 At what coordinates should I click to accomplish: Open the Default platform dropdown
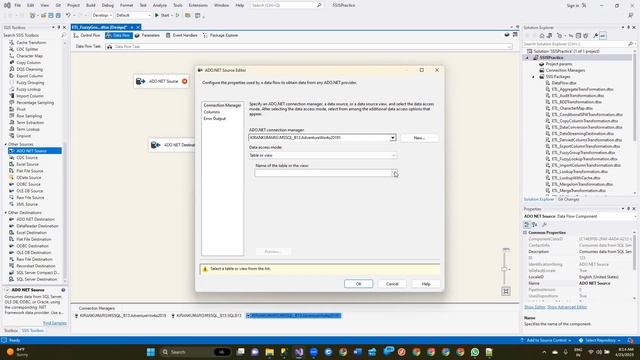click(133, 15)
